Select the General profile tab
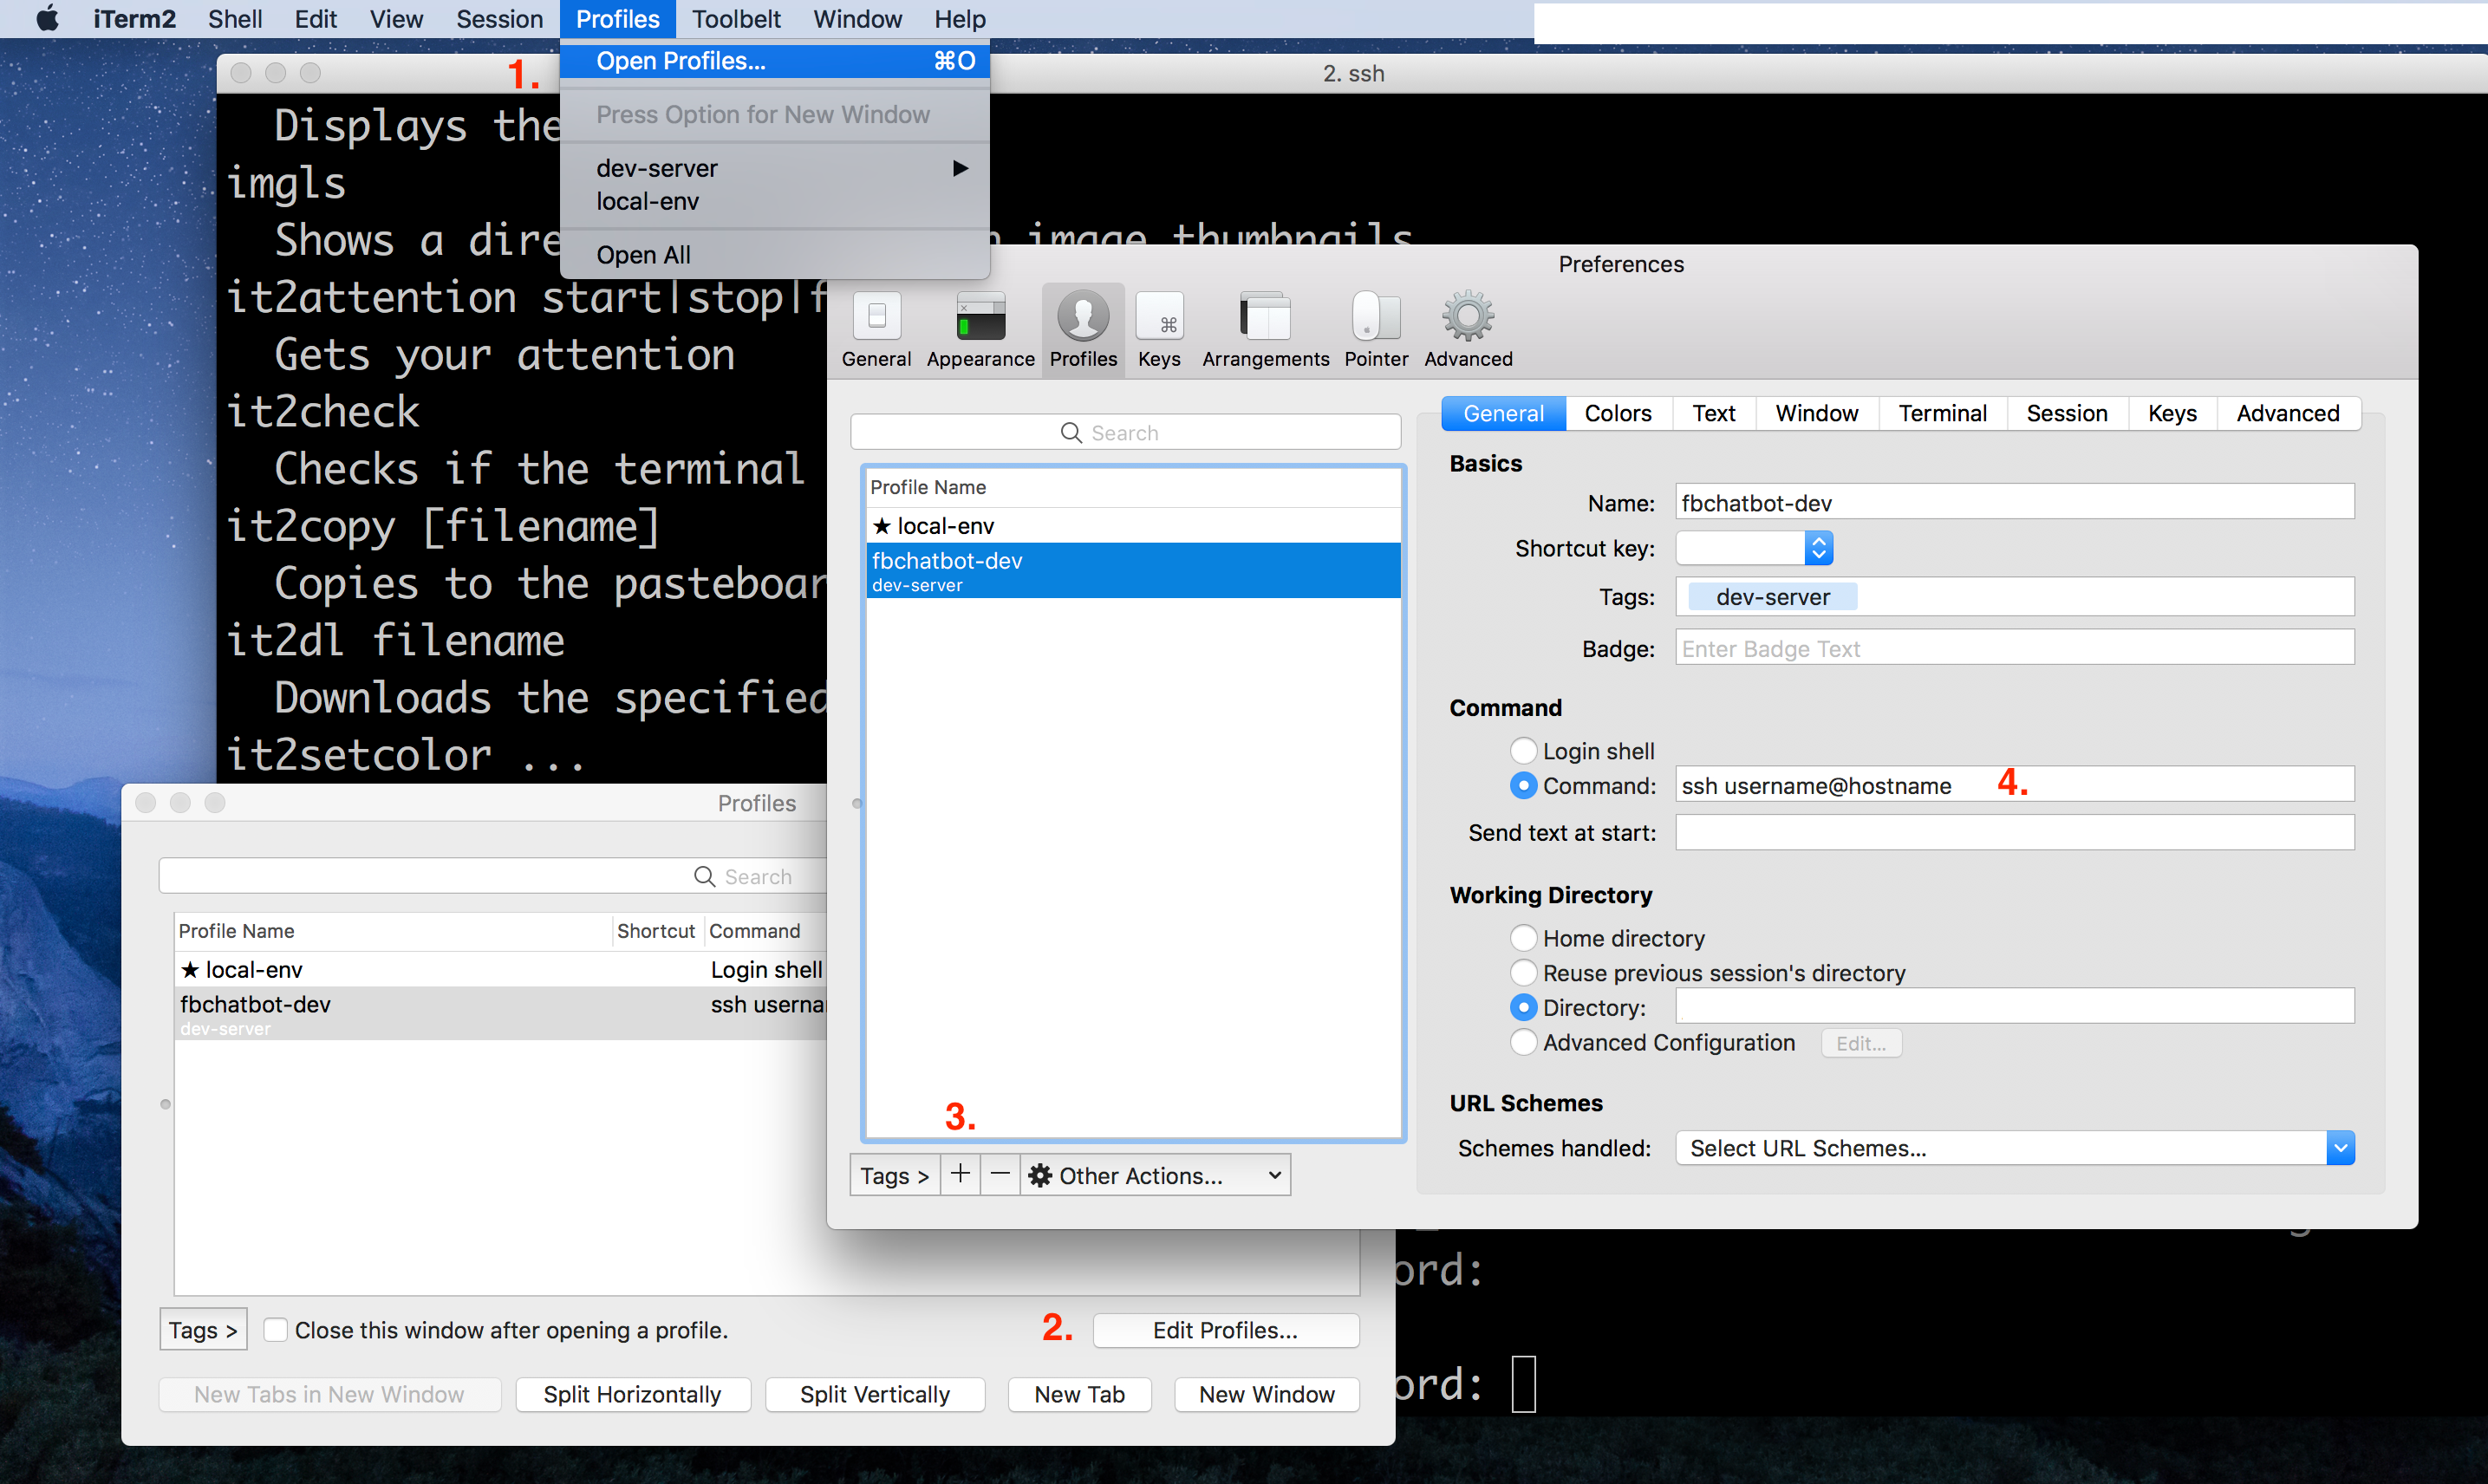The width and height of the screenshot is (2488, 1484). pyautogui.click(x=1504, y=413)
